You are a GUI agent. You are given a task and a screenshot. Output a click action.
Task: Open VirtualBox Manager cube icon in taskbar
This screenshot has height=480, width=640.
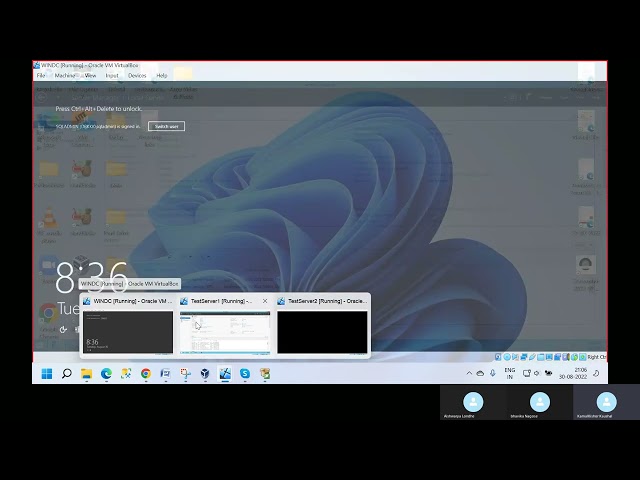pos(205,373)
